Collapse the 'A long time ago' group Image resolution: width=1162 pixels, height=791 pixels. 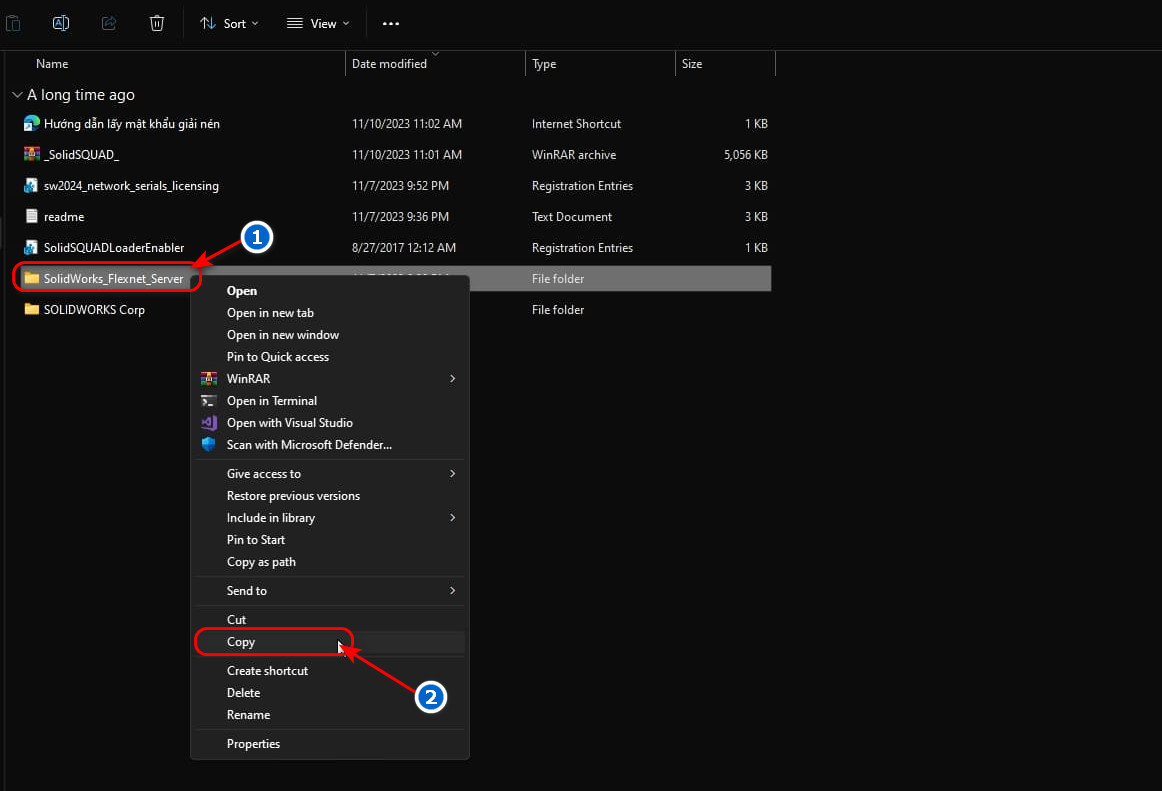17,95
